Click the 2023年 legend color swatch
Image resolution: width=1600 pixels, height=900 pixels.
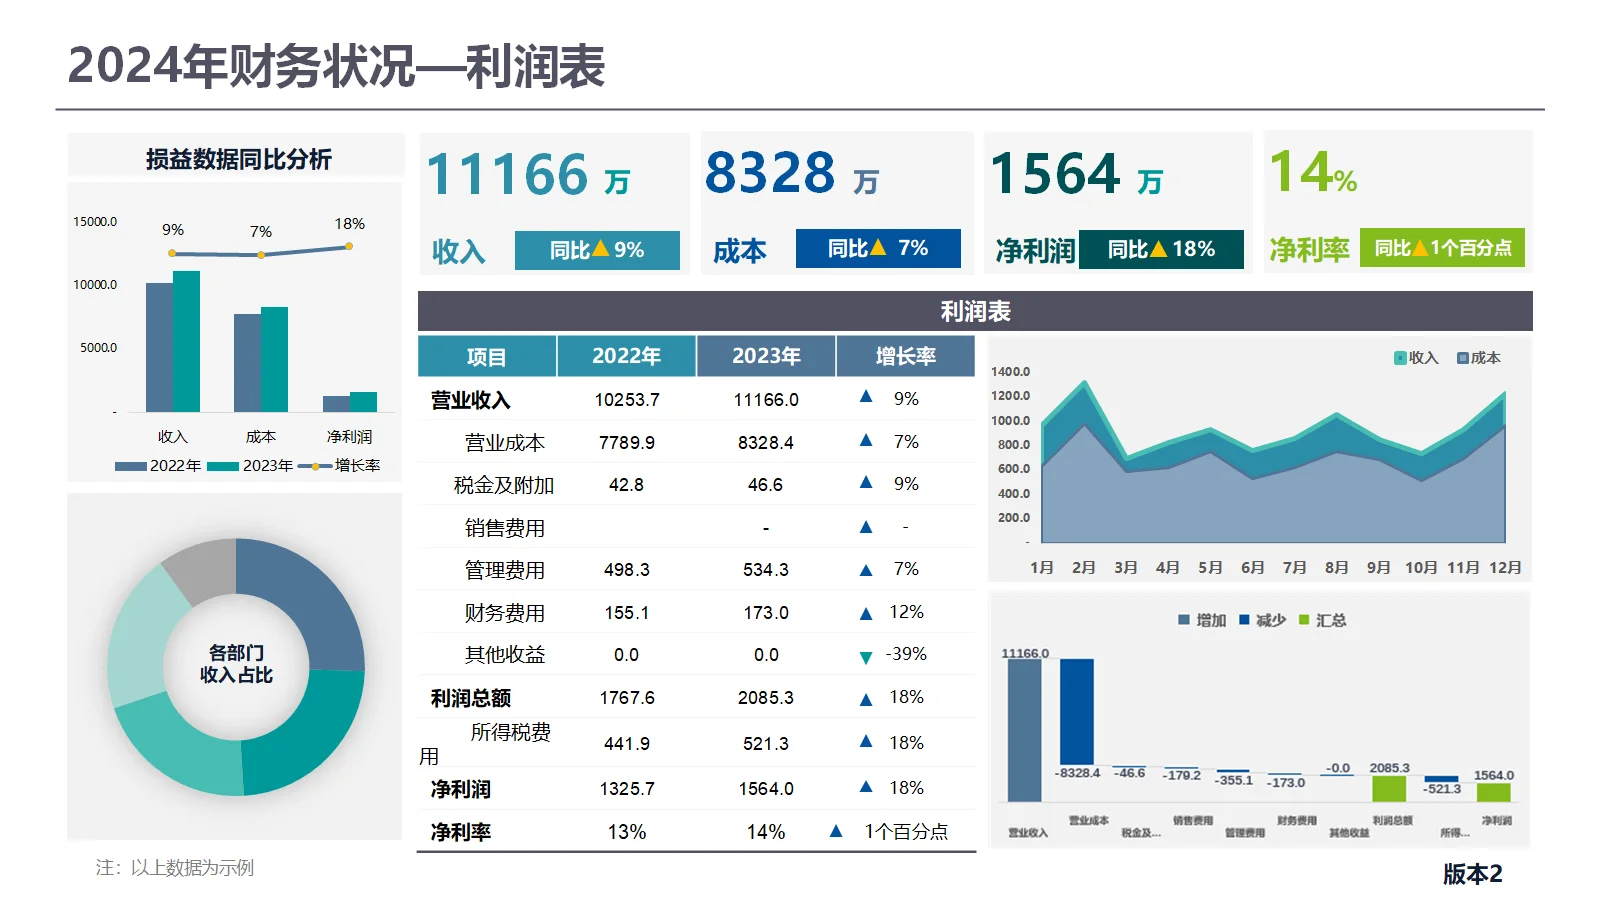coord(223,466)
